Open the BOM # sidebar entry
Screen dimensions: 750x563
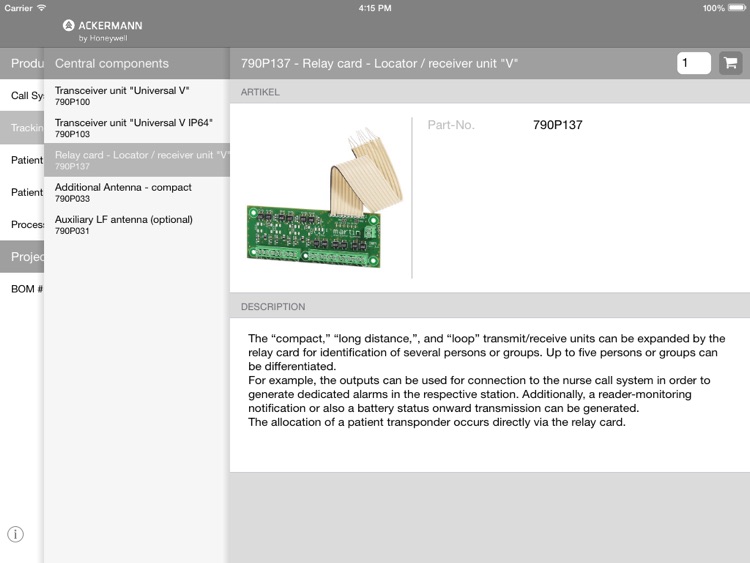[x=22, y=289]
